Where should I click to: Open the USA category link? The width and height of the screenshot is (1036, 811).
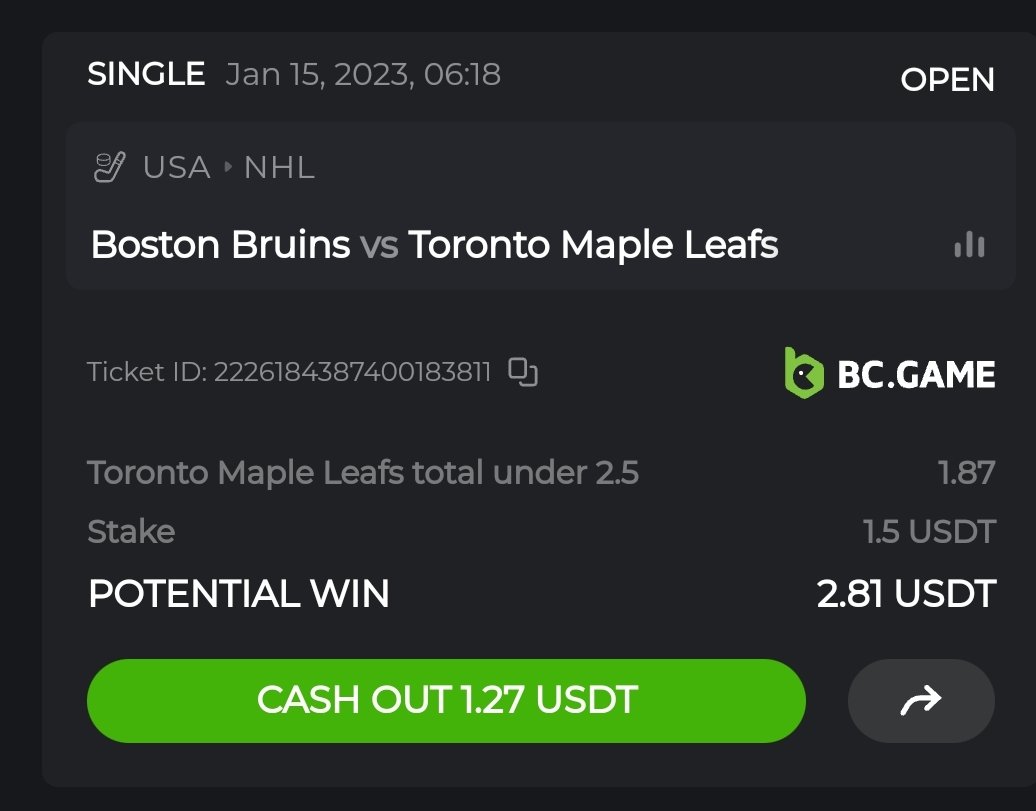tap(176, 167)
